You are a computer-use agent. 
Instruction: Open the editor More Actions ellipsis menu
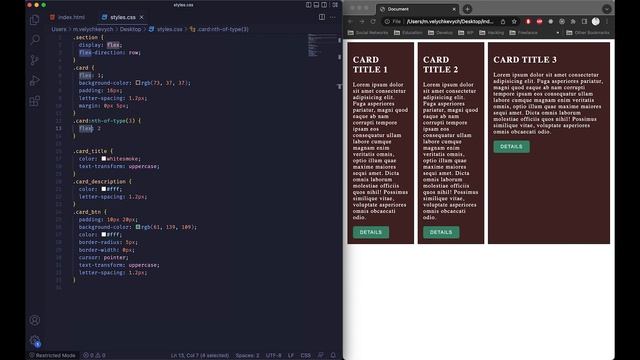click(333, 17)
